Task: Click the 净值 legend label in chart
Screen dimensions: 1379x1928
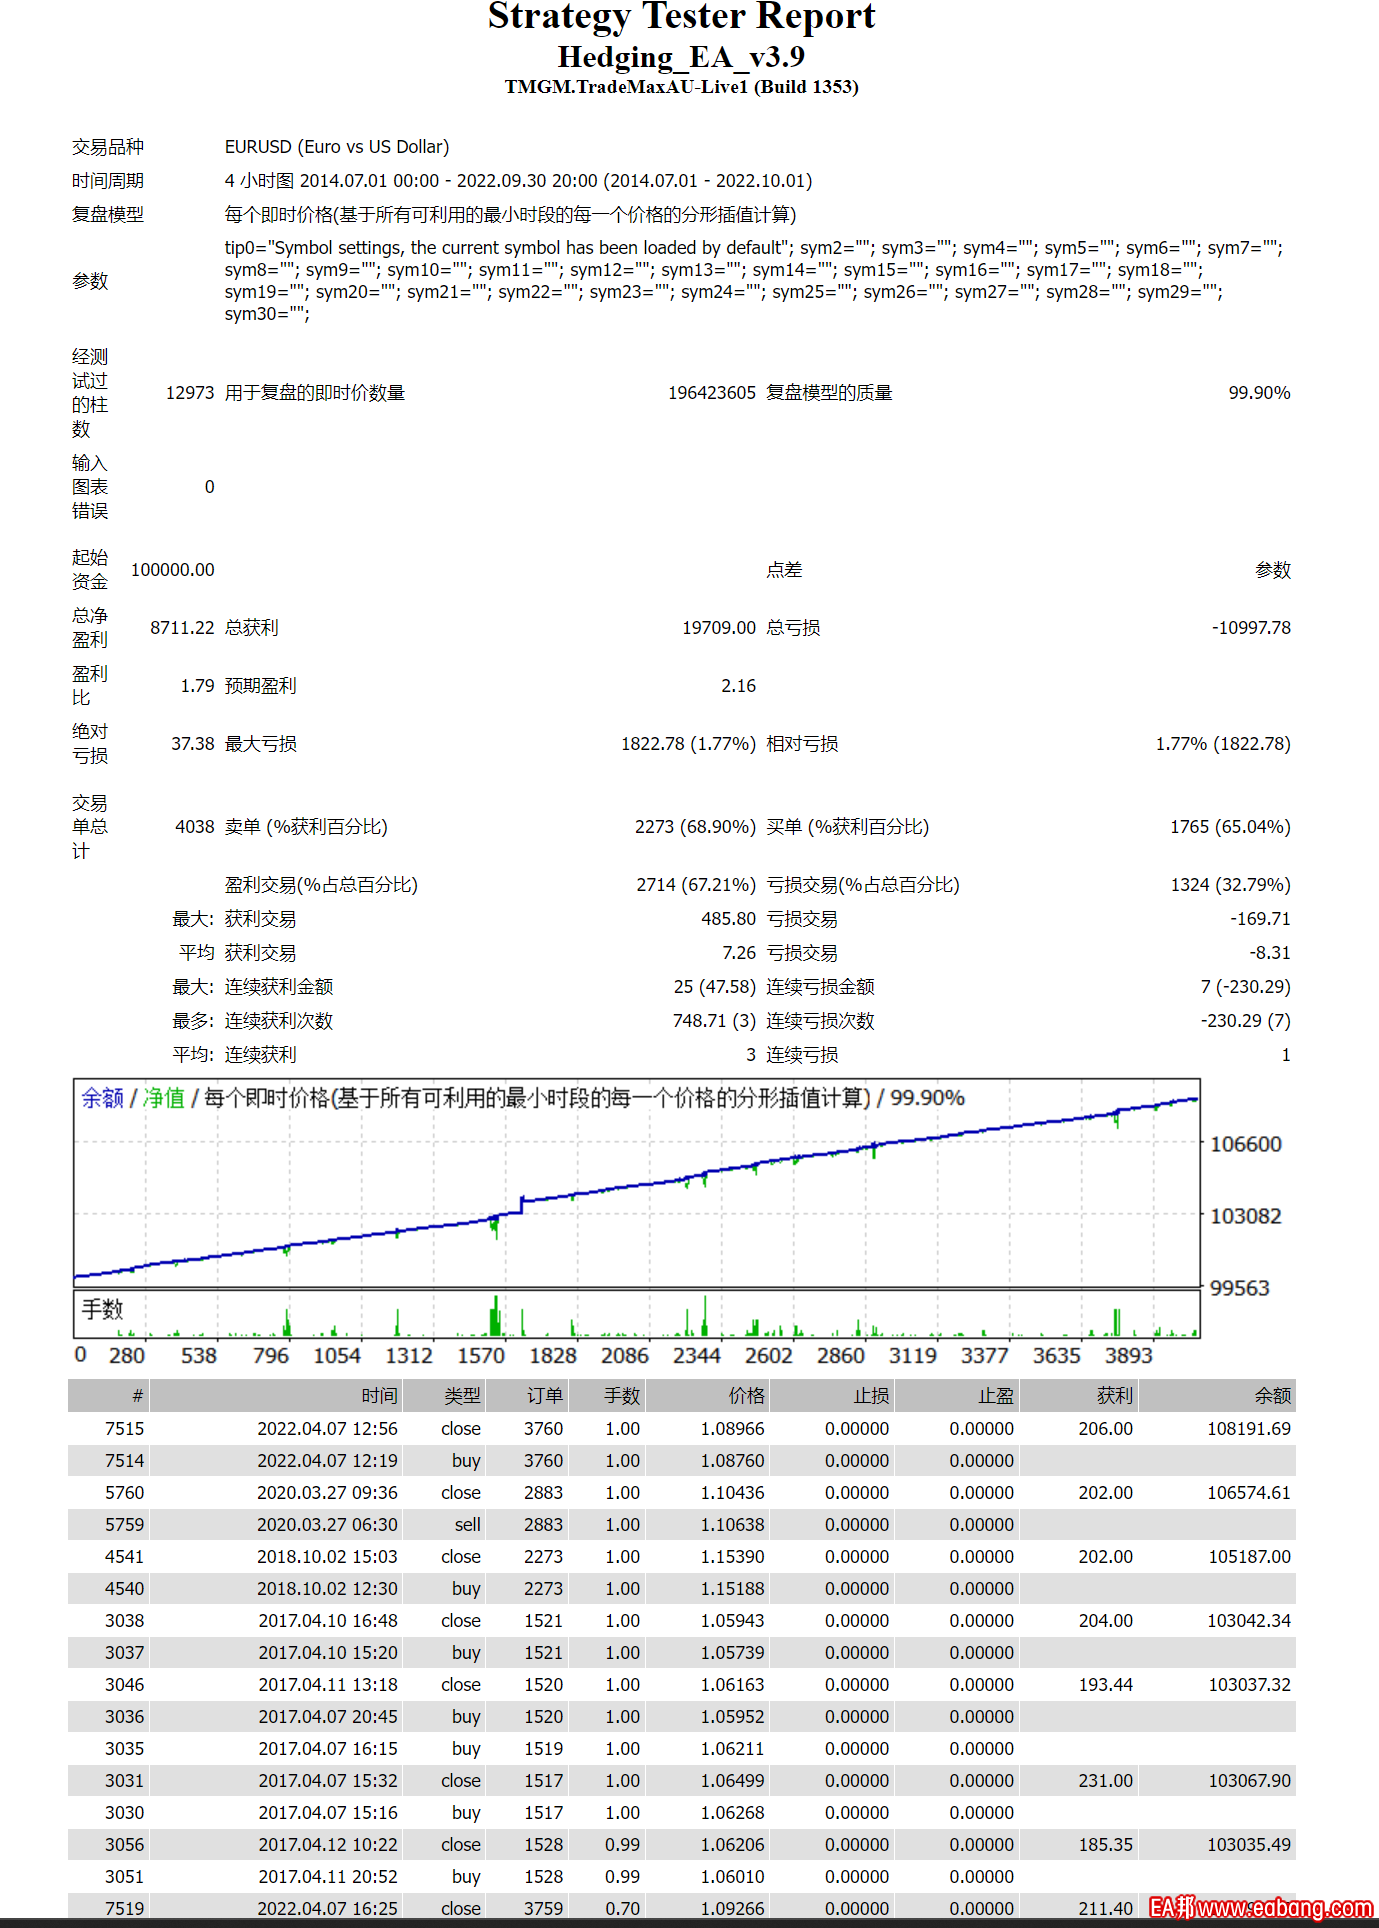Action: point(164,1098)
